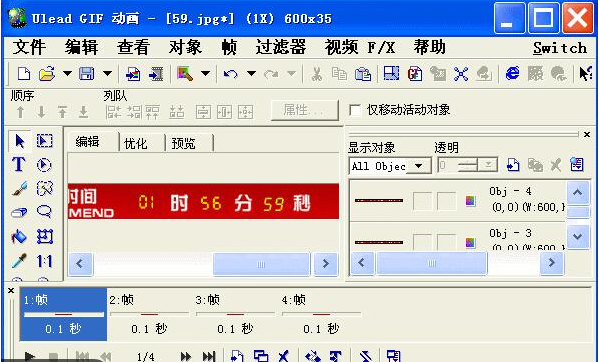Select the arrow Pick tool
This screenshot has width=600, height=362.
[20, 141]
